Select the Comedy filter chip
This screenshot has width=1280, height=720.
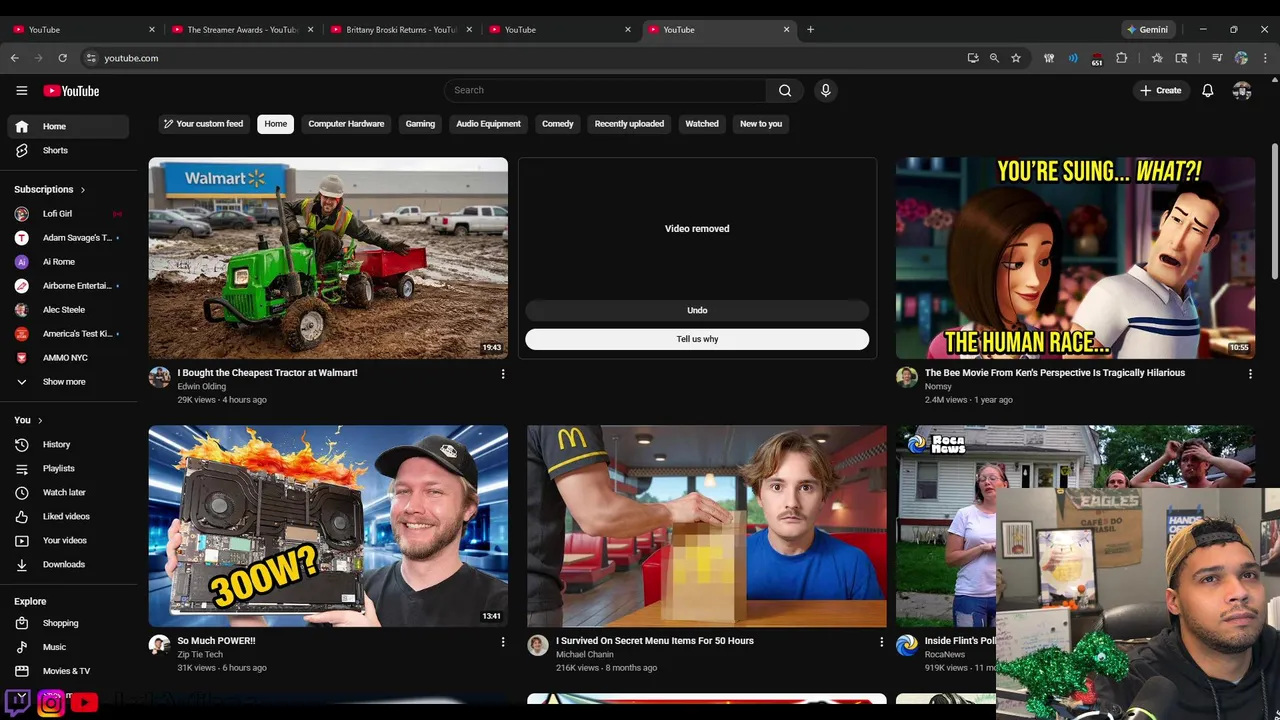tap(558, 124)
